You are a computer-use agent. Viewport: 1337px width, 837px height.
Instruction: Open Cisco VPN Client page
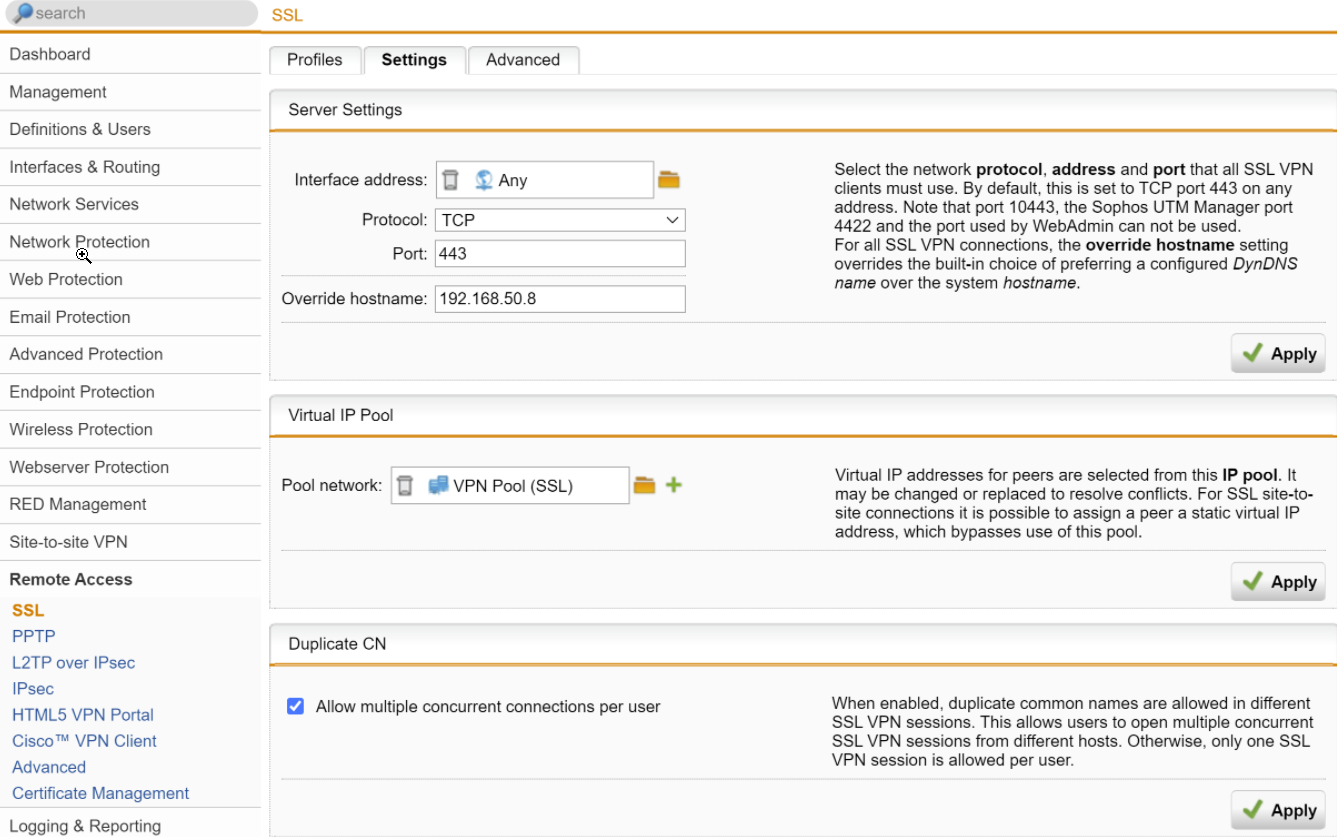(x=84, y=741)
